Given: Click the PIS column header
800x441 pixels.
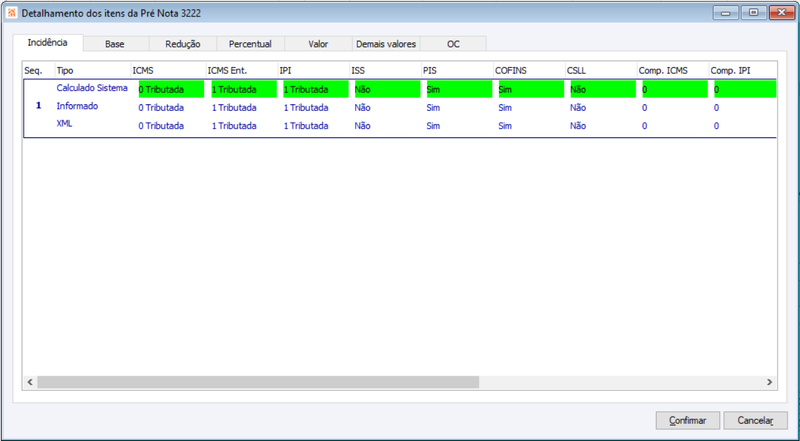Looking at the screenshot, I should 458,71.
